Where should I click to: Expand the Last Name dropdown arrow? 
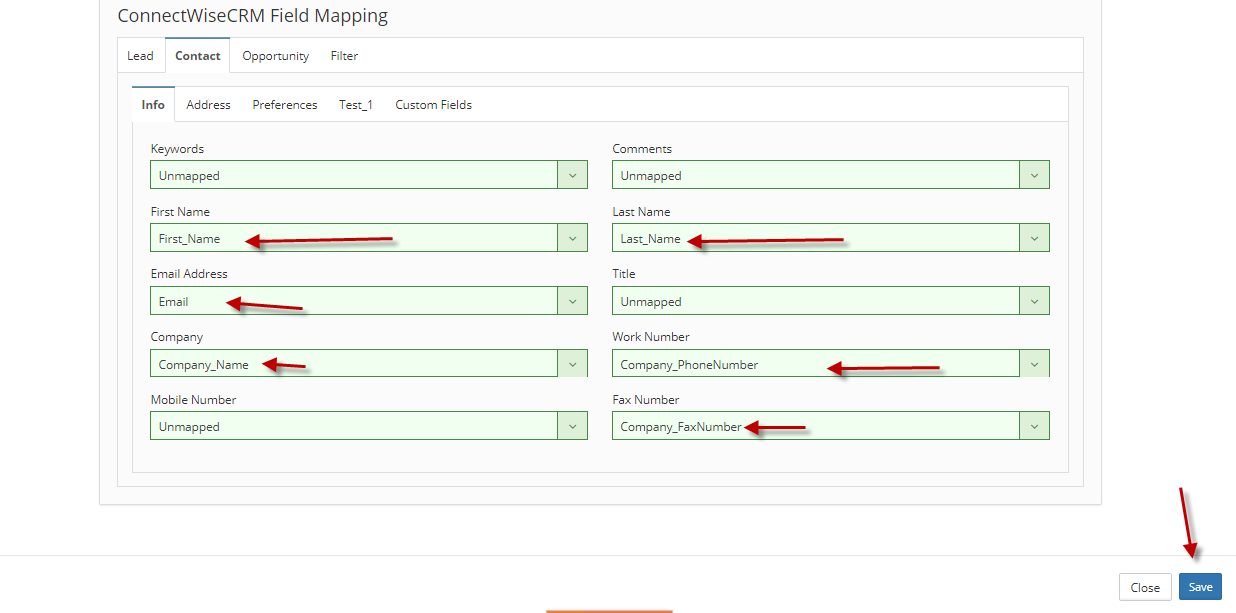pyautogui.click(x=1035, y=238)
